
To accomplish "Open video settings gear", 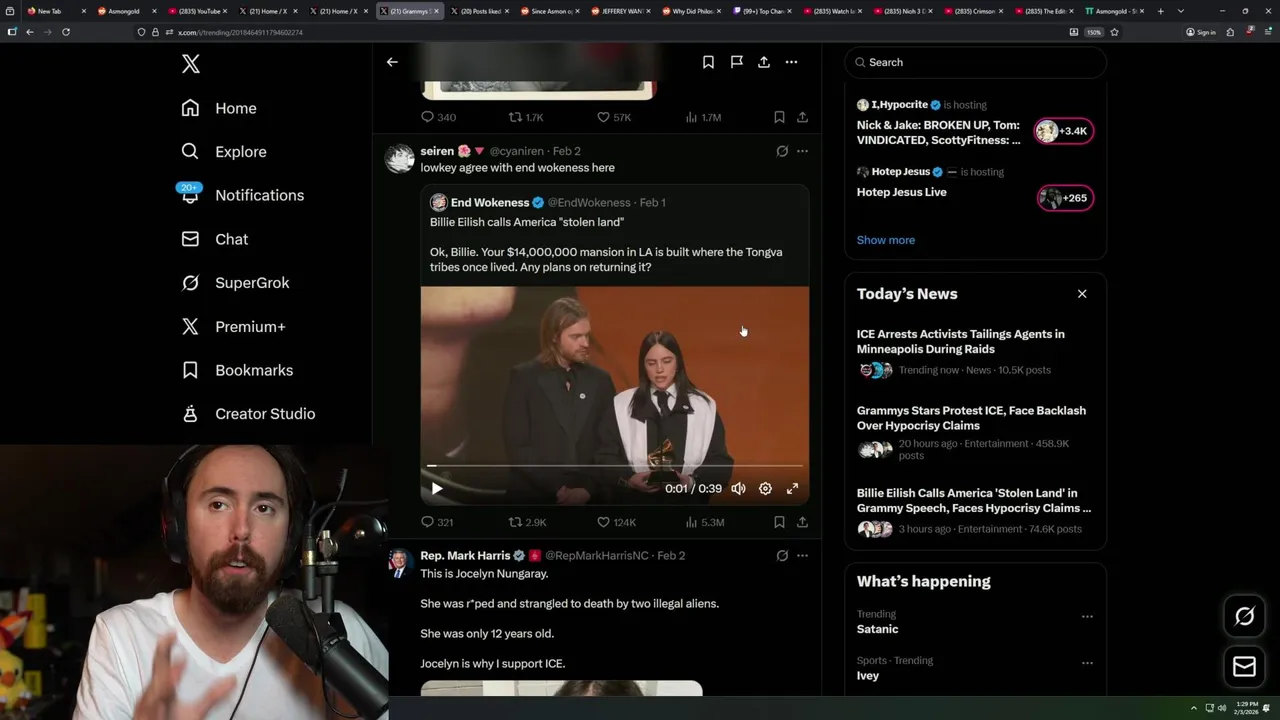I will pos(765,489).
